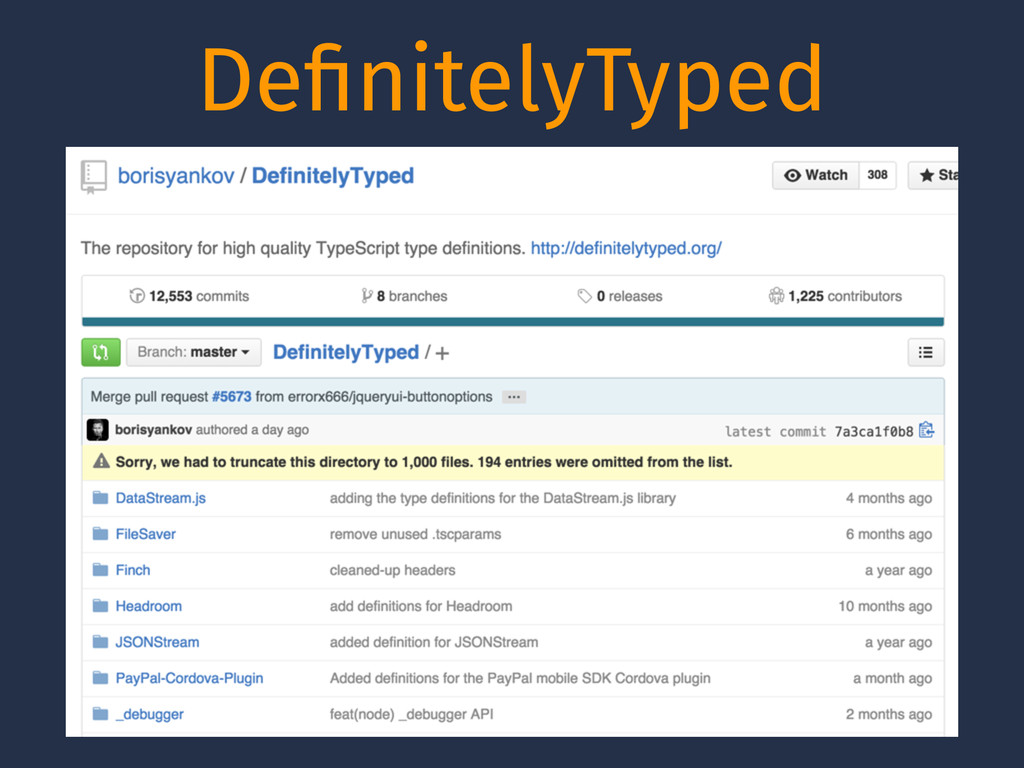This screenshot has width=1024, height=768.
Task: Open commit 'feat(node) _debugger API'
Action: (411, 714)
